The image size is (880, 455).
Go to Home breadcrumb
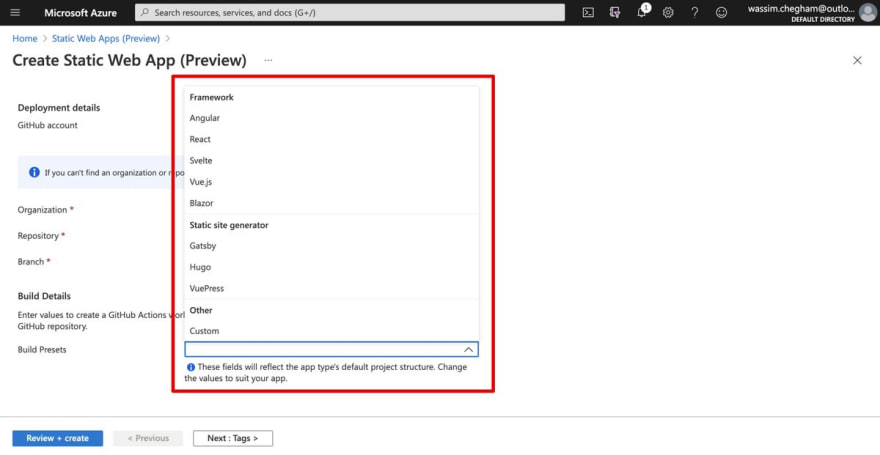click(x=25, y=39)
